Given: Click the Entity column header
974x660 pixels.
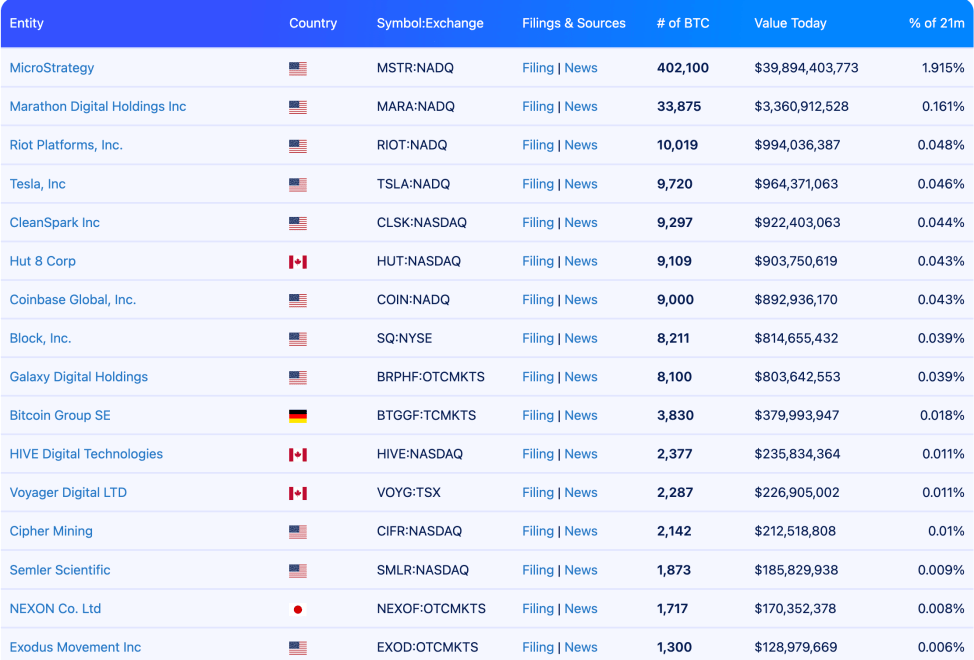Looking at the screenshot, I should [x=26, y=23].
